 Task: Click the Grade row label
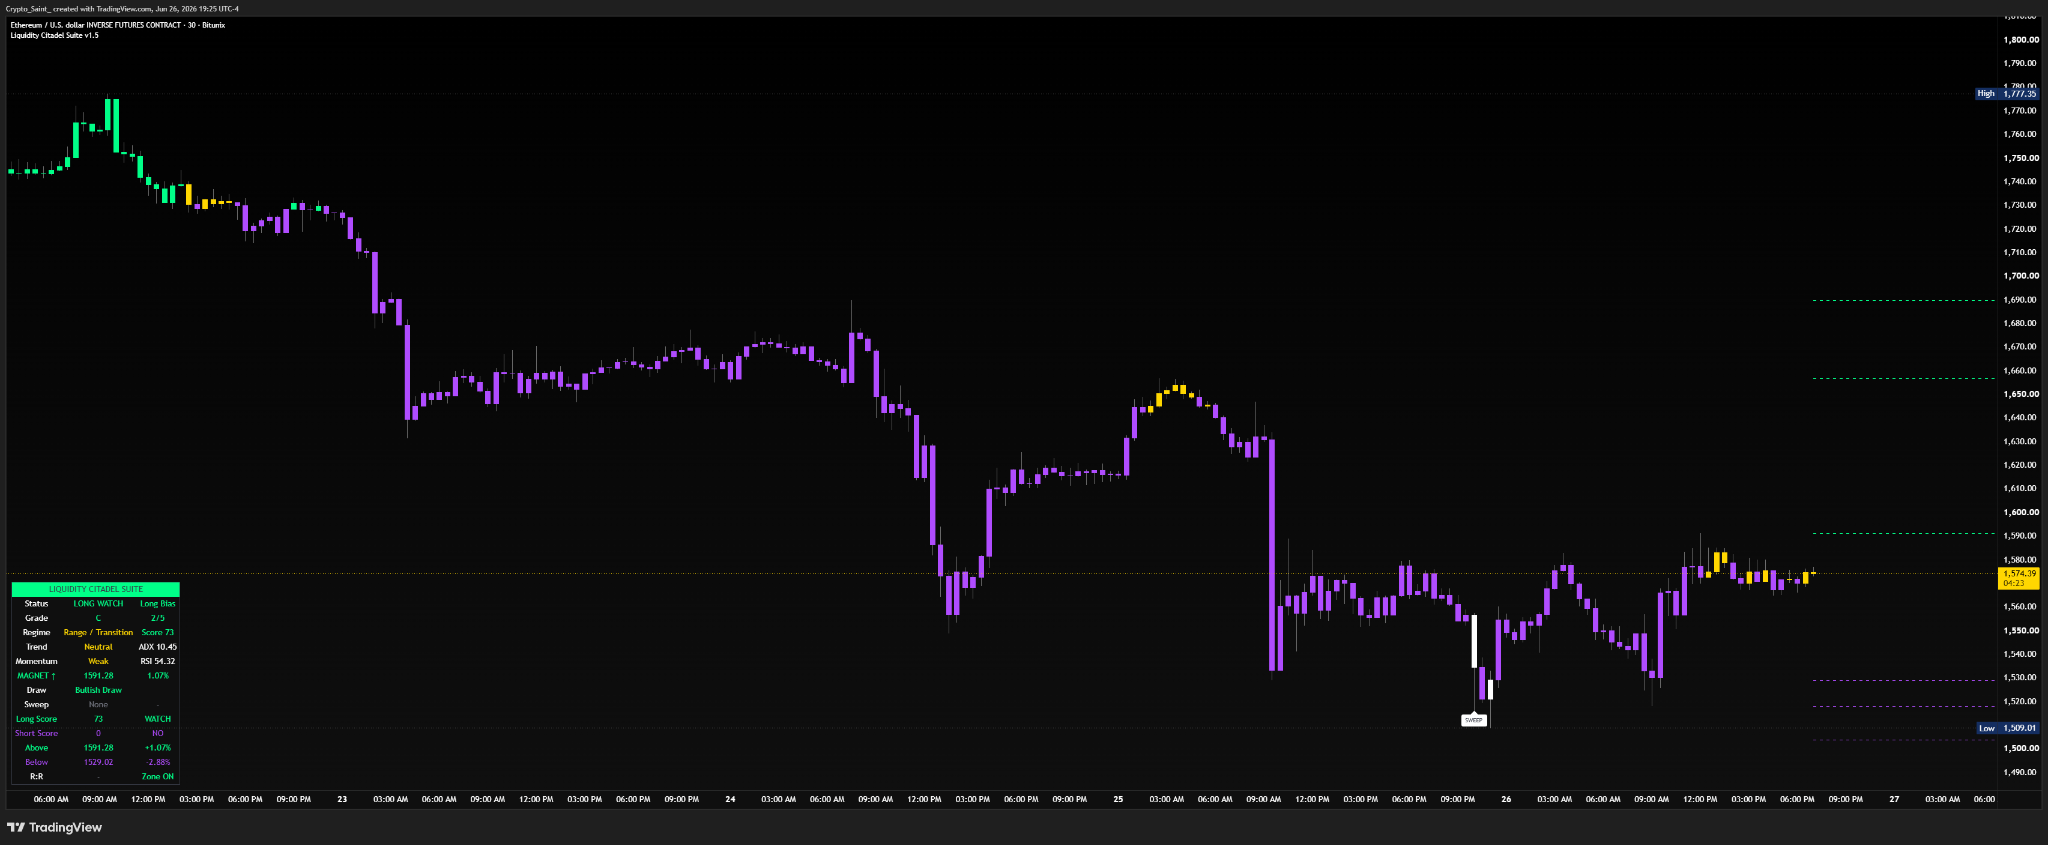[x=37, y=618]
